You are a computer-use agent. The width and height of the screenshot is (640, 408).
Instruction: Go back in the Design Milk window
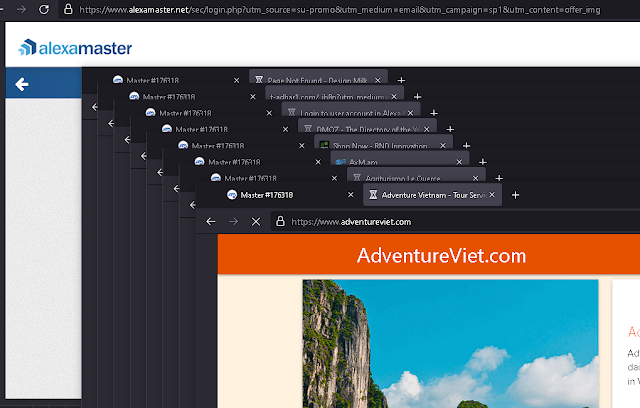94,107
